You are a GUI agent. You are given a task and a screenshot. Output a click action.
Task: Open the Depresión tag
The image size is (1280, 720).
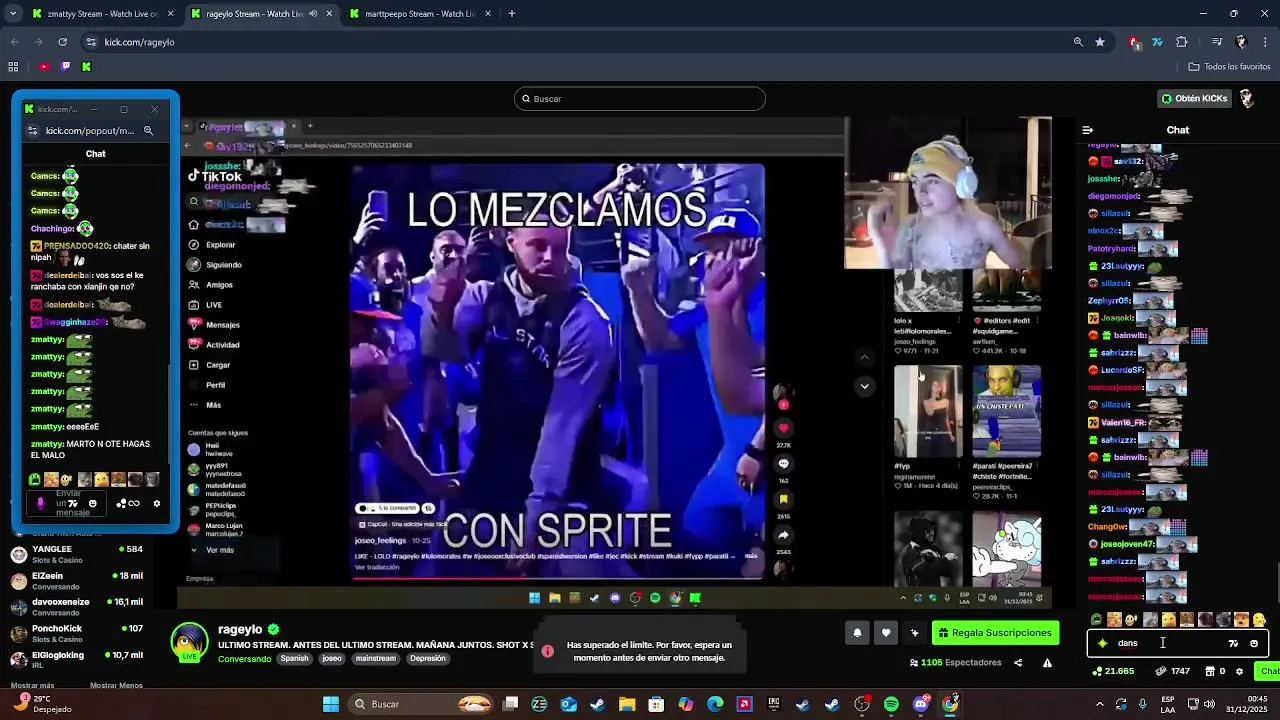click(x=427, y=658)
